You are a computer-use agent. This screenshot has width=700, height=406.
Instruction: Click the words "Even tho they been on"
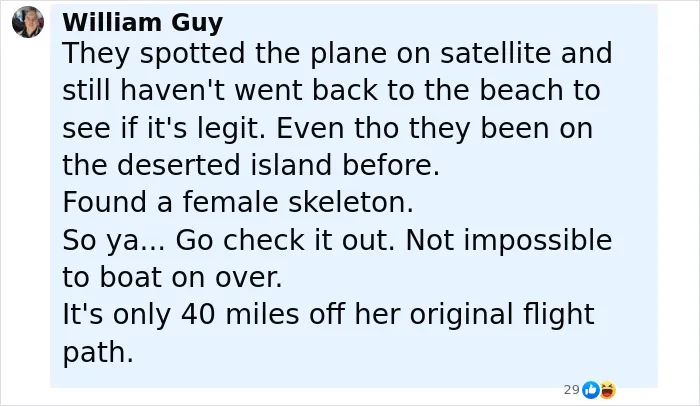435,128
